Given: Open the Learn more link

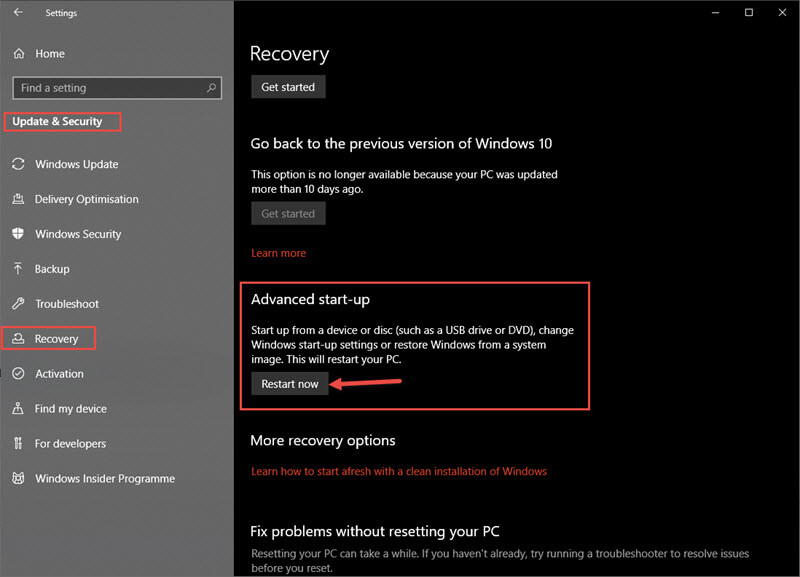Looking at the screenshot, I should point(279,253).
